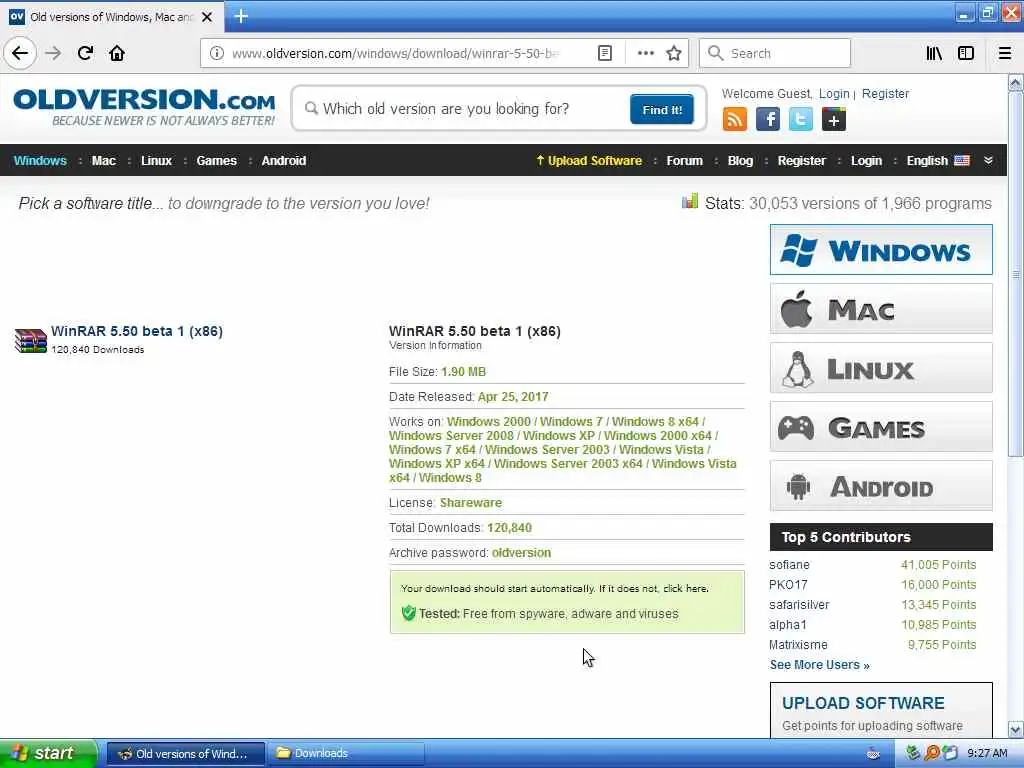The height and width of the screenshot is (768, 1024).
Task: Show the sidebar icon in toolbar
Action: (966, 53)
